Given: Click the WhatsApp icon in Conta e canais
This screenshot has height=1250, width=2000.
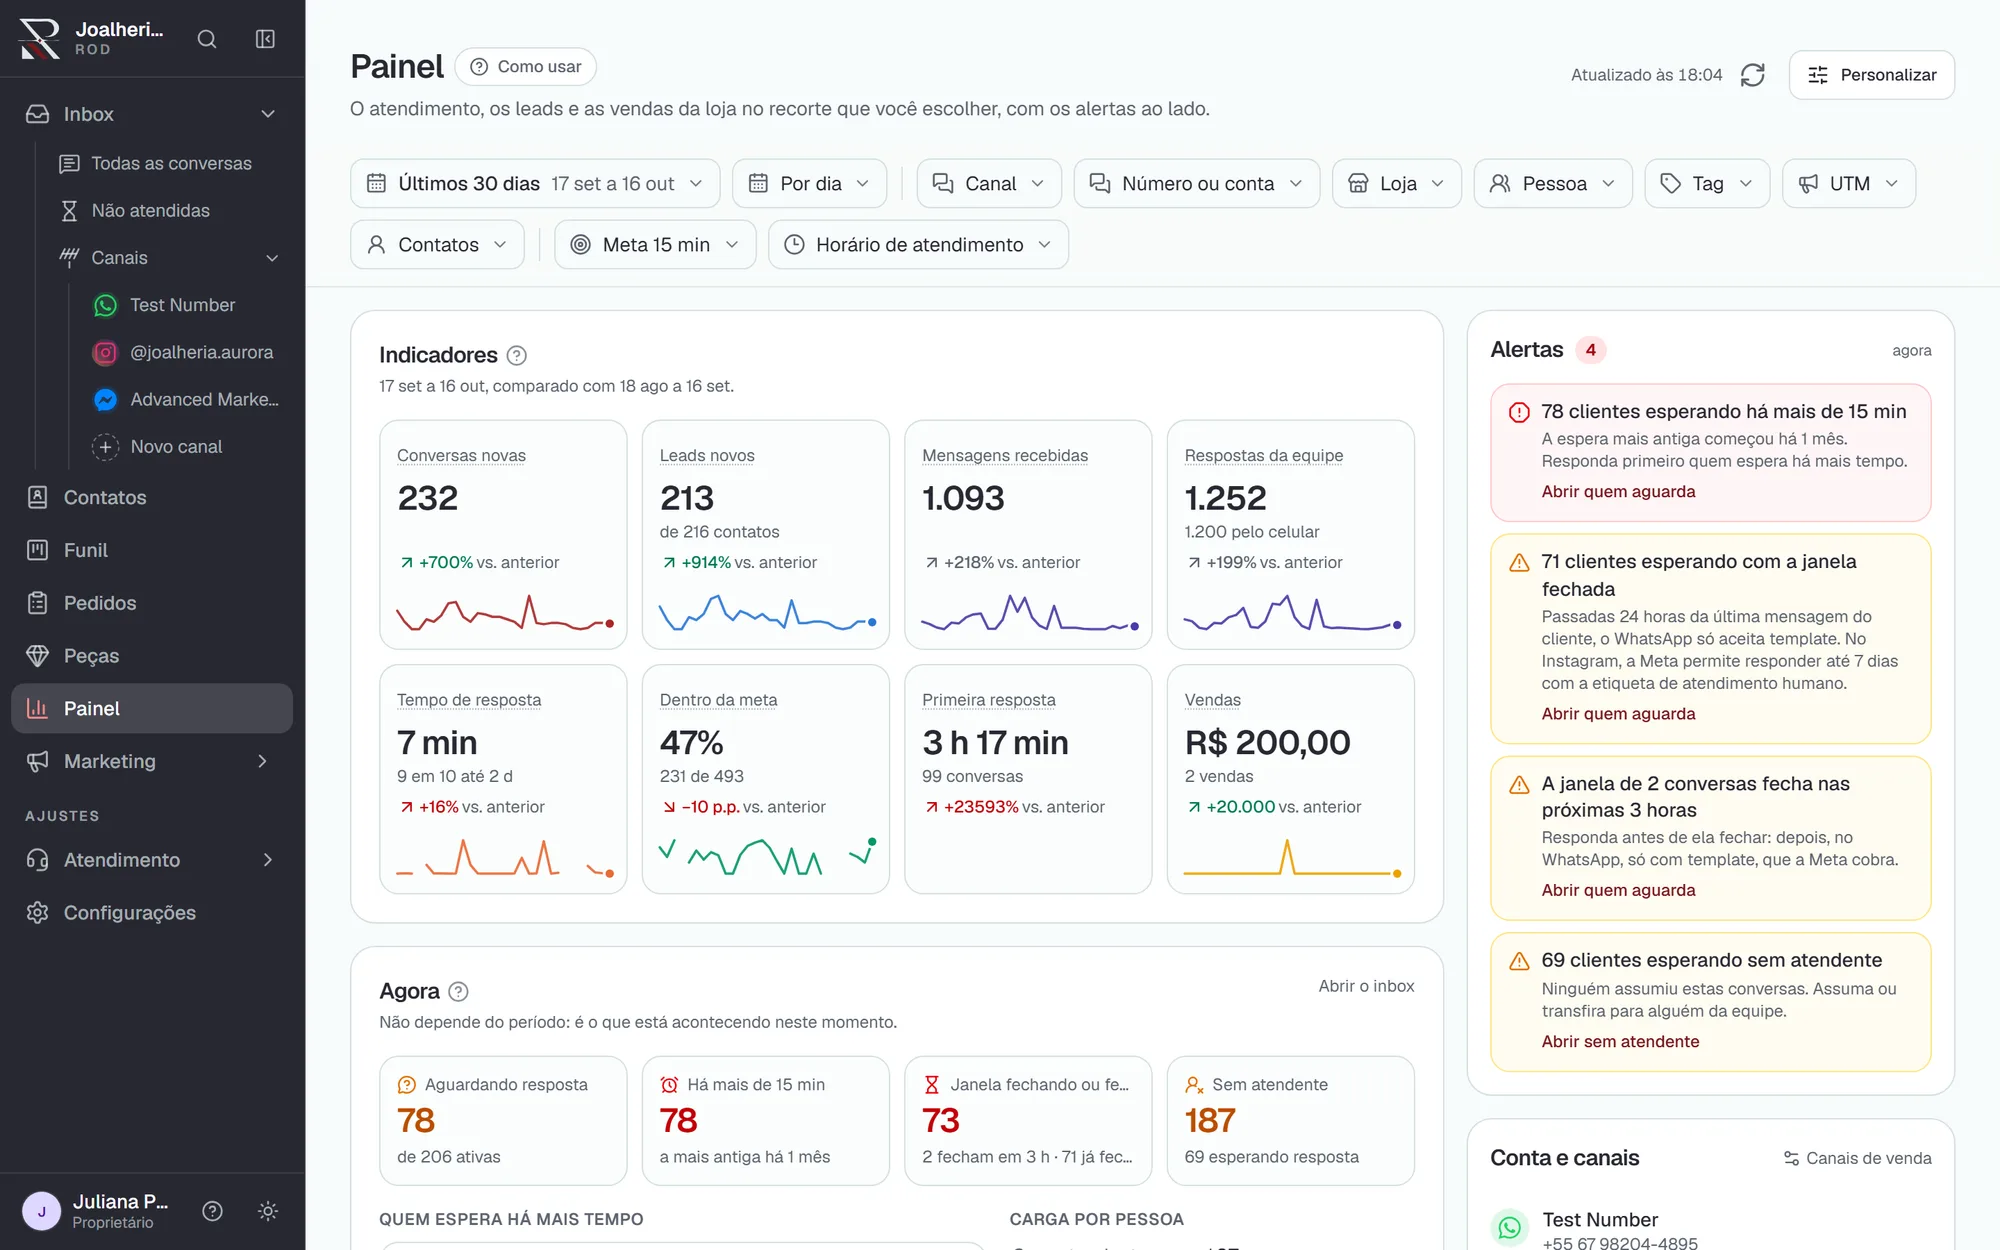Looking at the screenshot, I should (1510, 1228).
